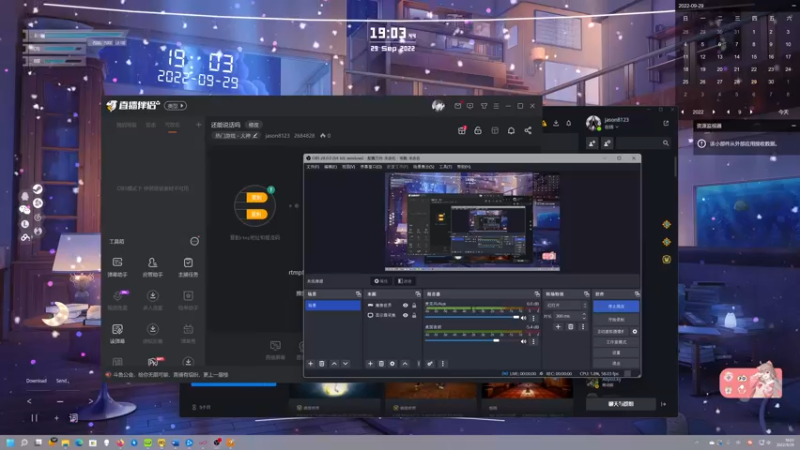Toggle visibility of the Display Capture source
Viewport: 800px width, 450px height.
[406, 315]
